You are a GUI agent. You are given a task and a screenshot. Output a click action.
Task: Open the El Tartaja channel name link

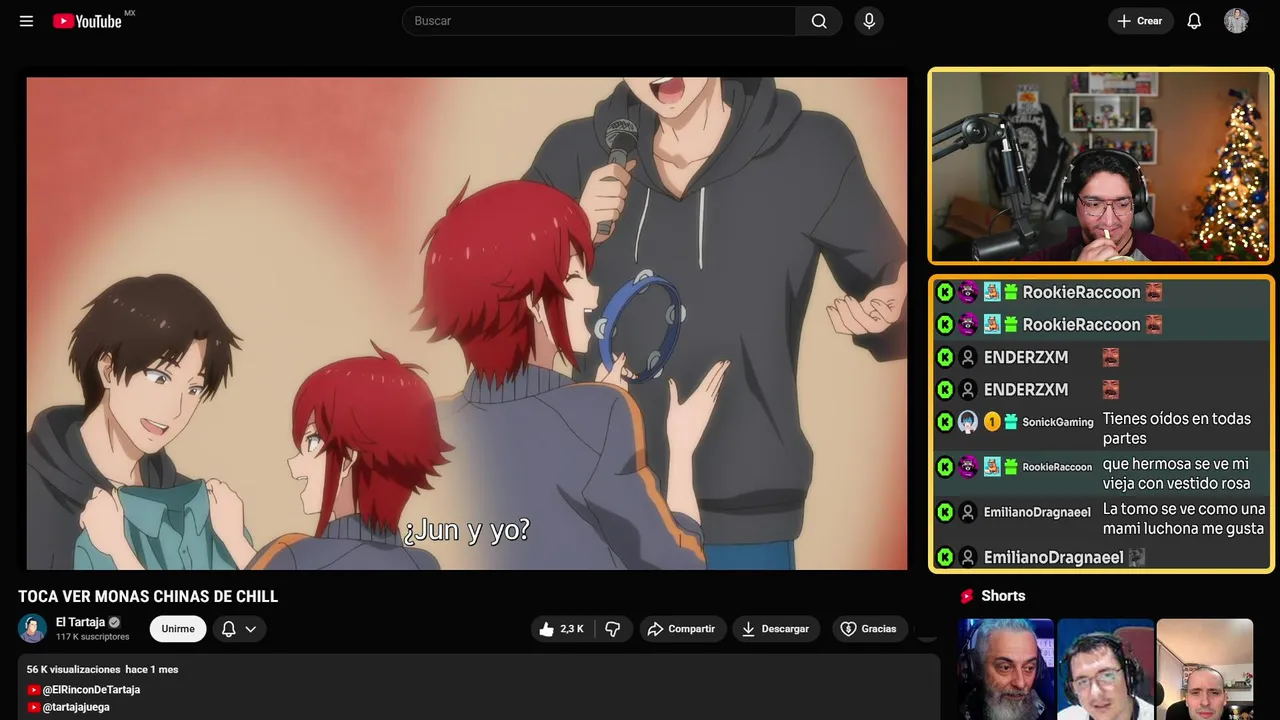(x=80, y=622)
